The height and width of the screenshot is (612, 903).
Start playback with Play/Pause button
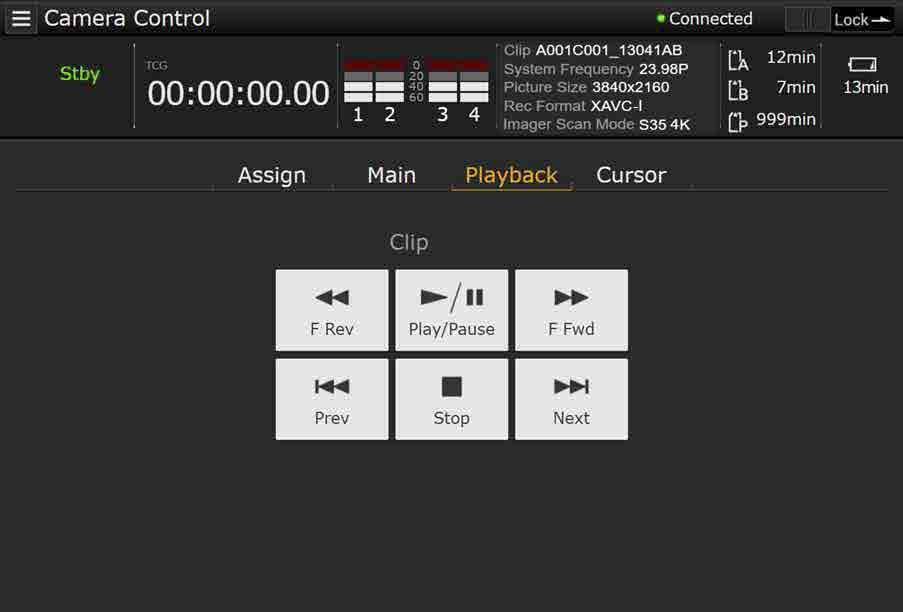click(x=452, y=310)
